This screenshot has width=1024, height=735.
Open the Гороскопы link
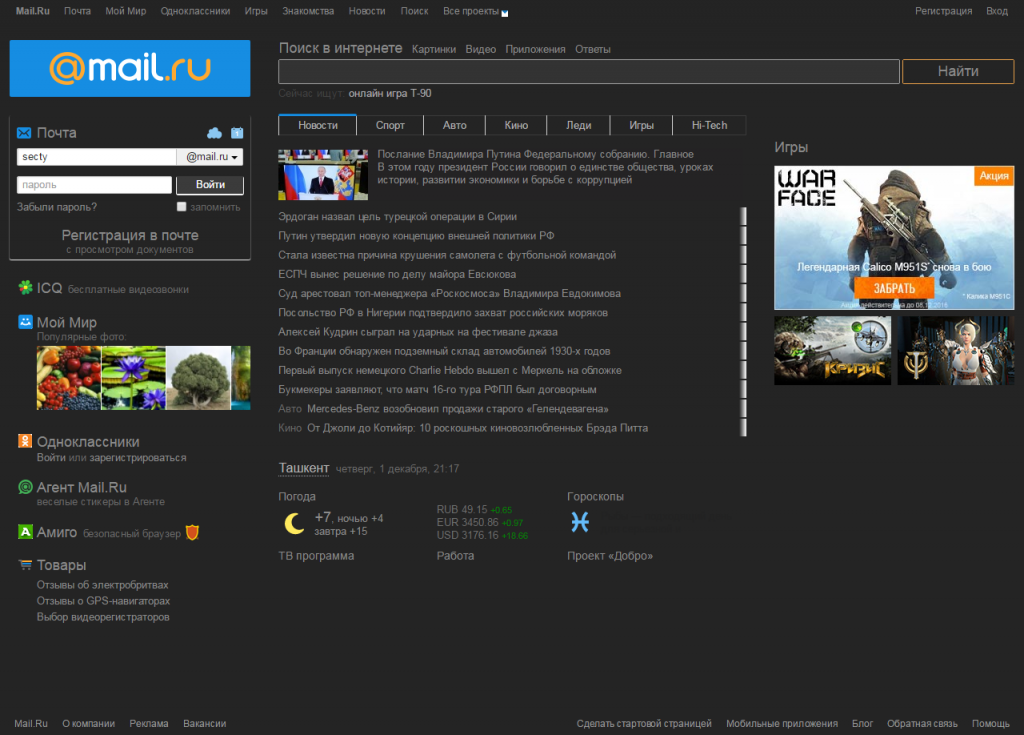(595, 497)
